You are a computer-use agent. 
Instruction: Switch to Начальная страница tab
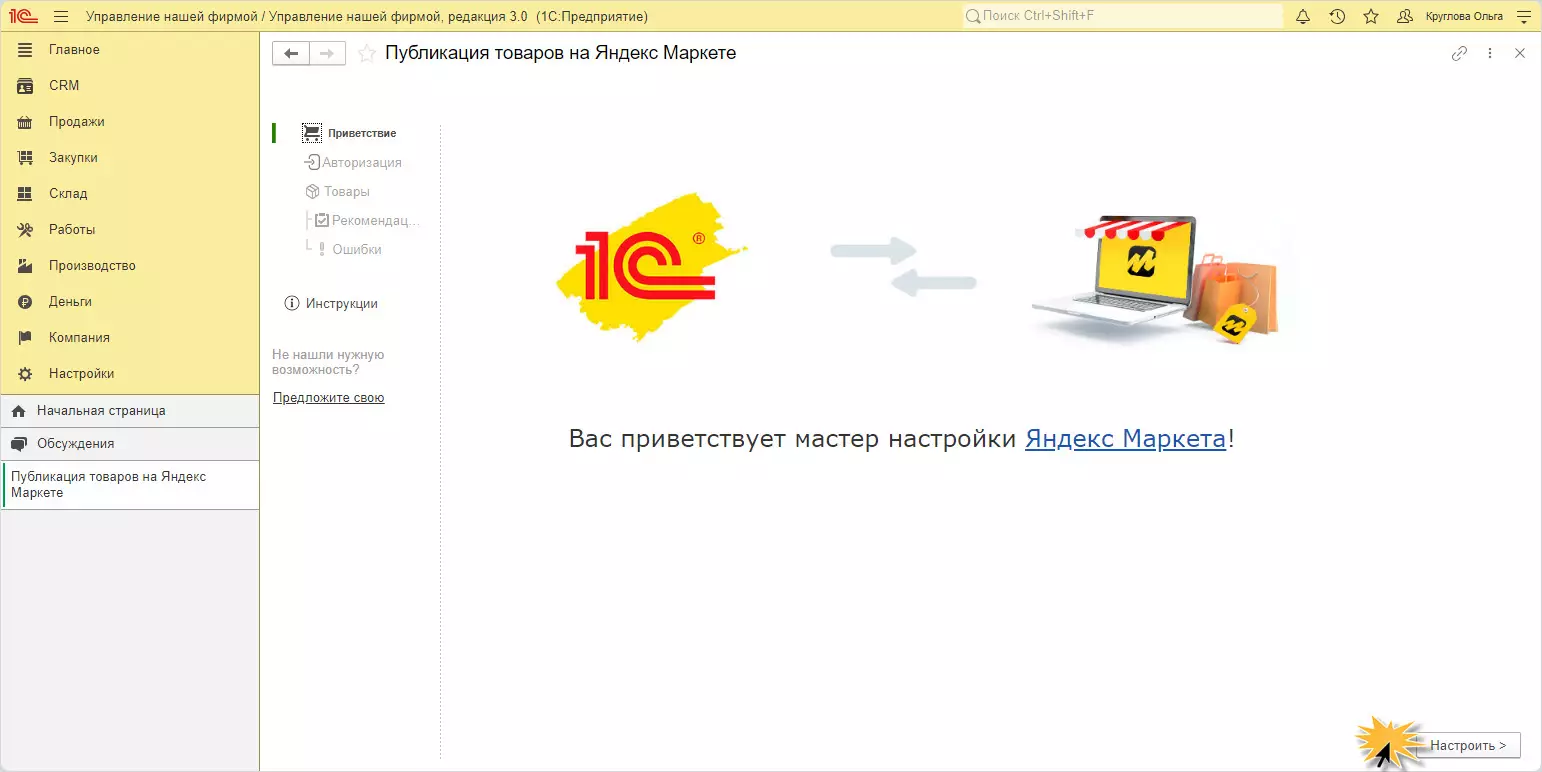[x=130, y=411]
